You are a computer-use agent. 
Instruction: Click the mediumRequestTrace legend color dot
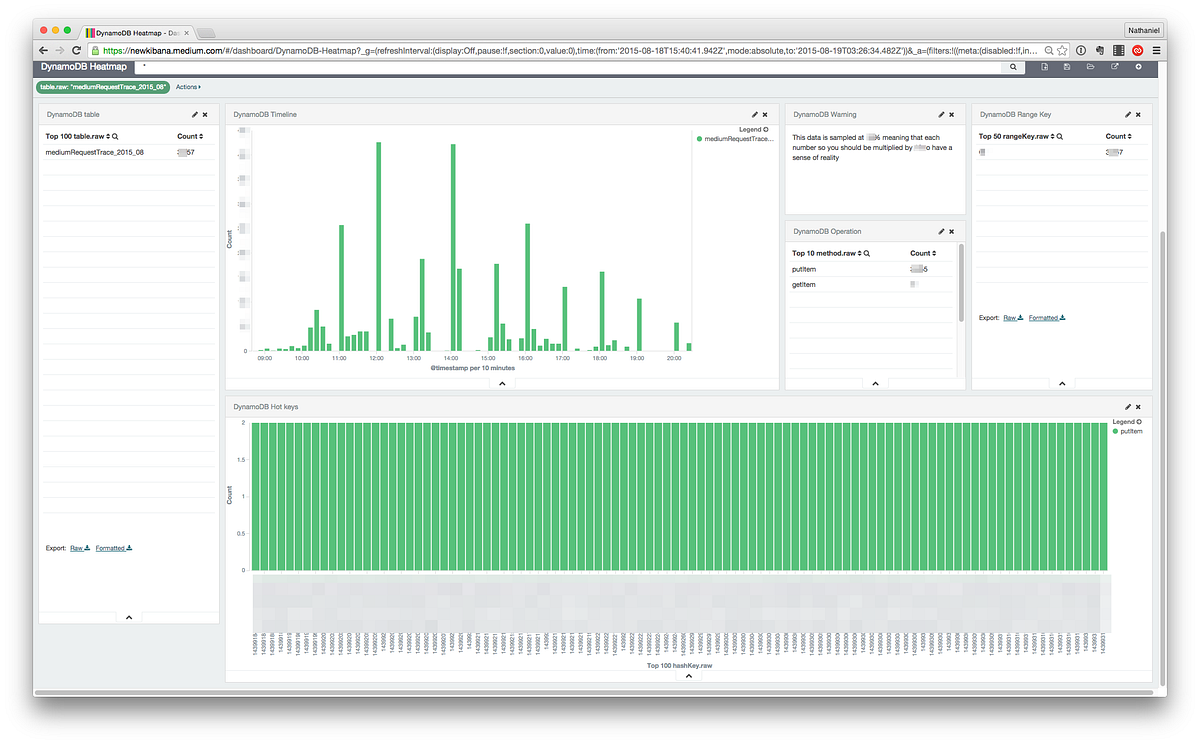700,139
